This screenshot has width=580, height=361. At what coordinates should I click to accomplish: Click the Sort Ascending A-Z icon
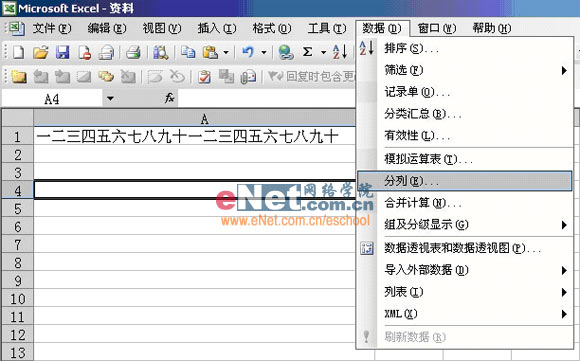pos(340,52)
